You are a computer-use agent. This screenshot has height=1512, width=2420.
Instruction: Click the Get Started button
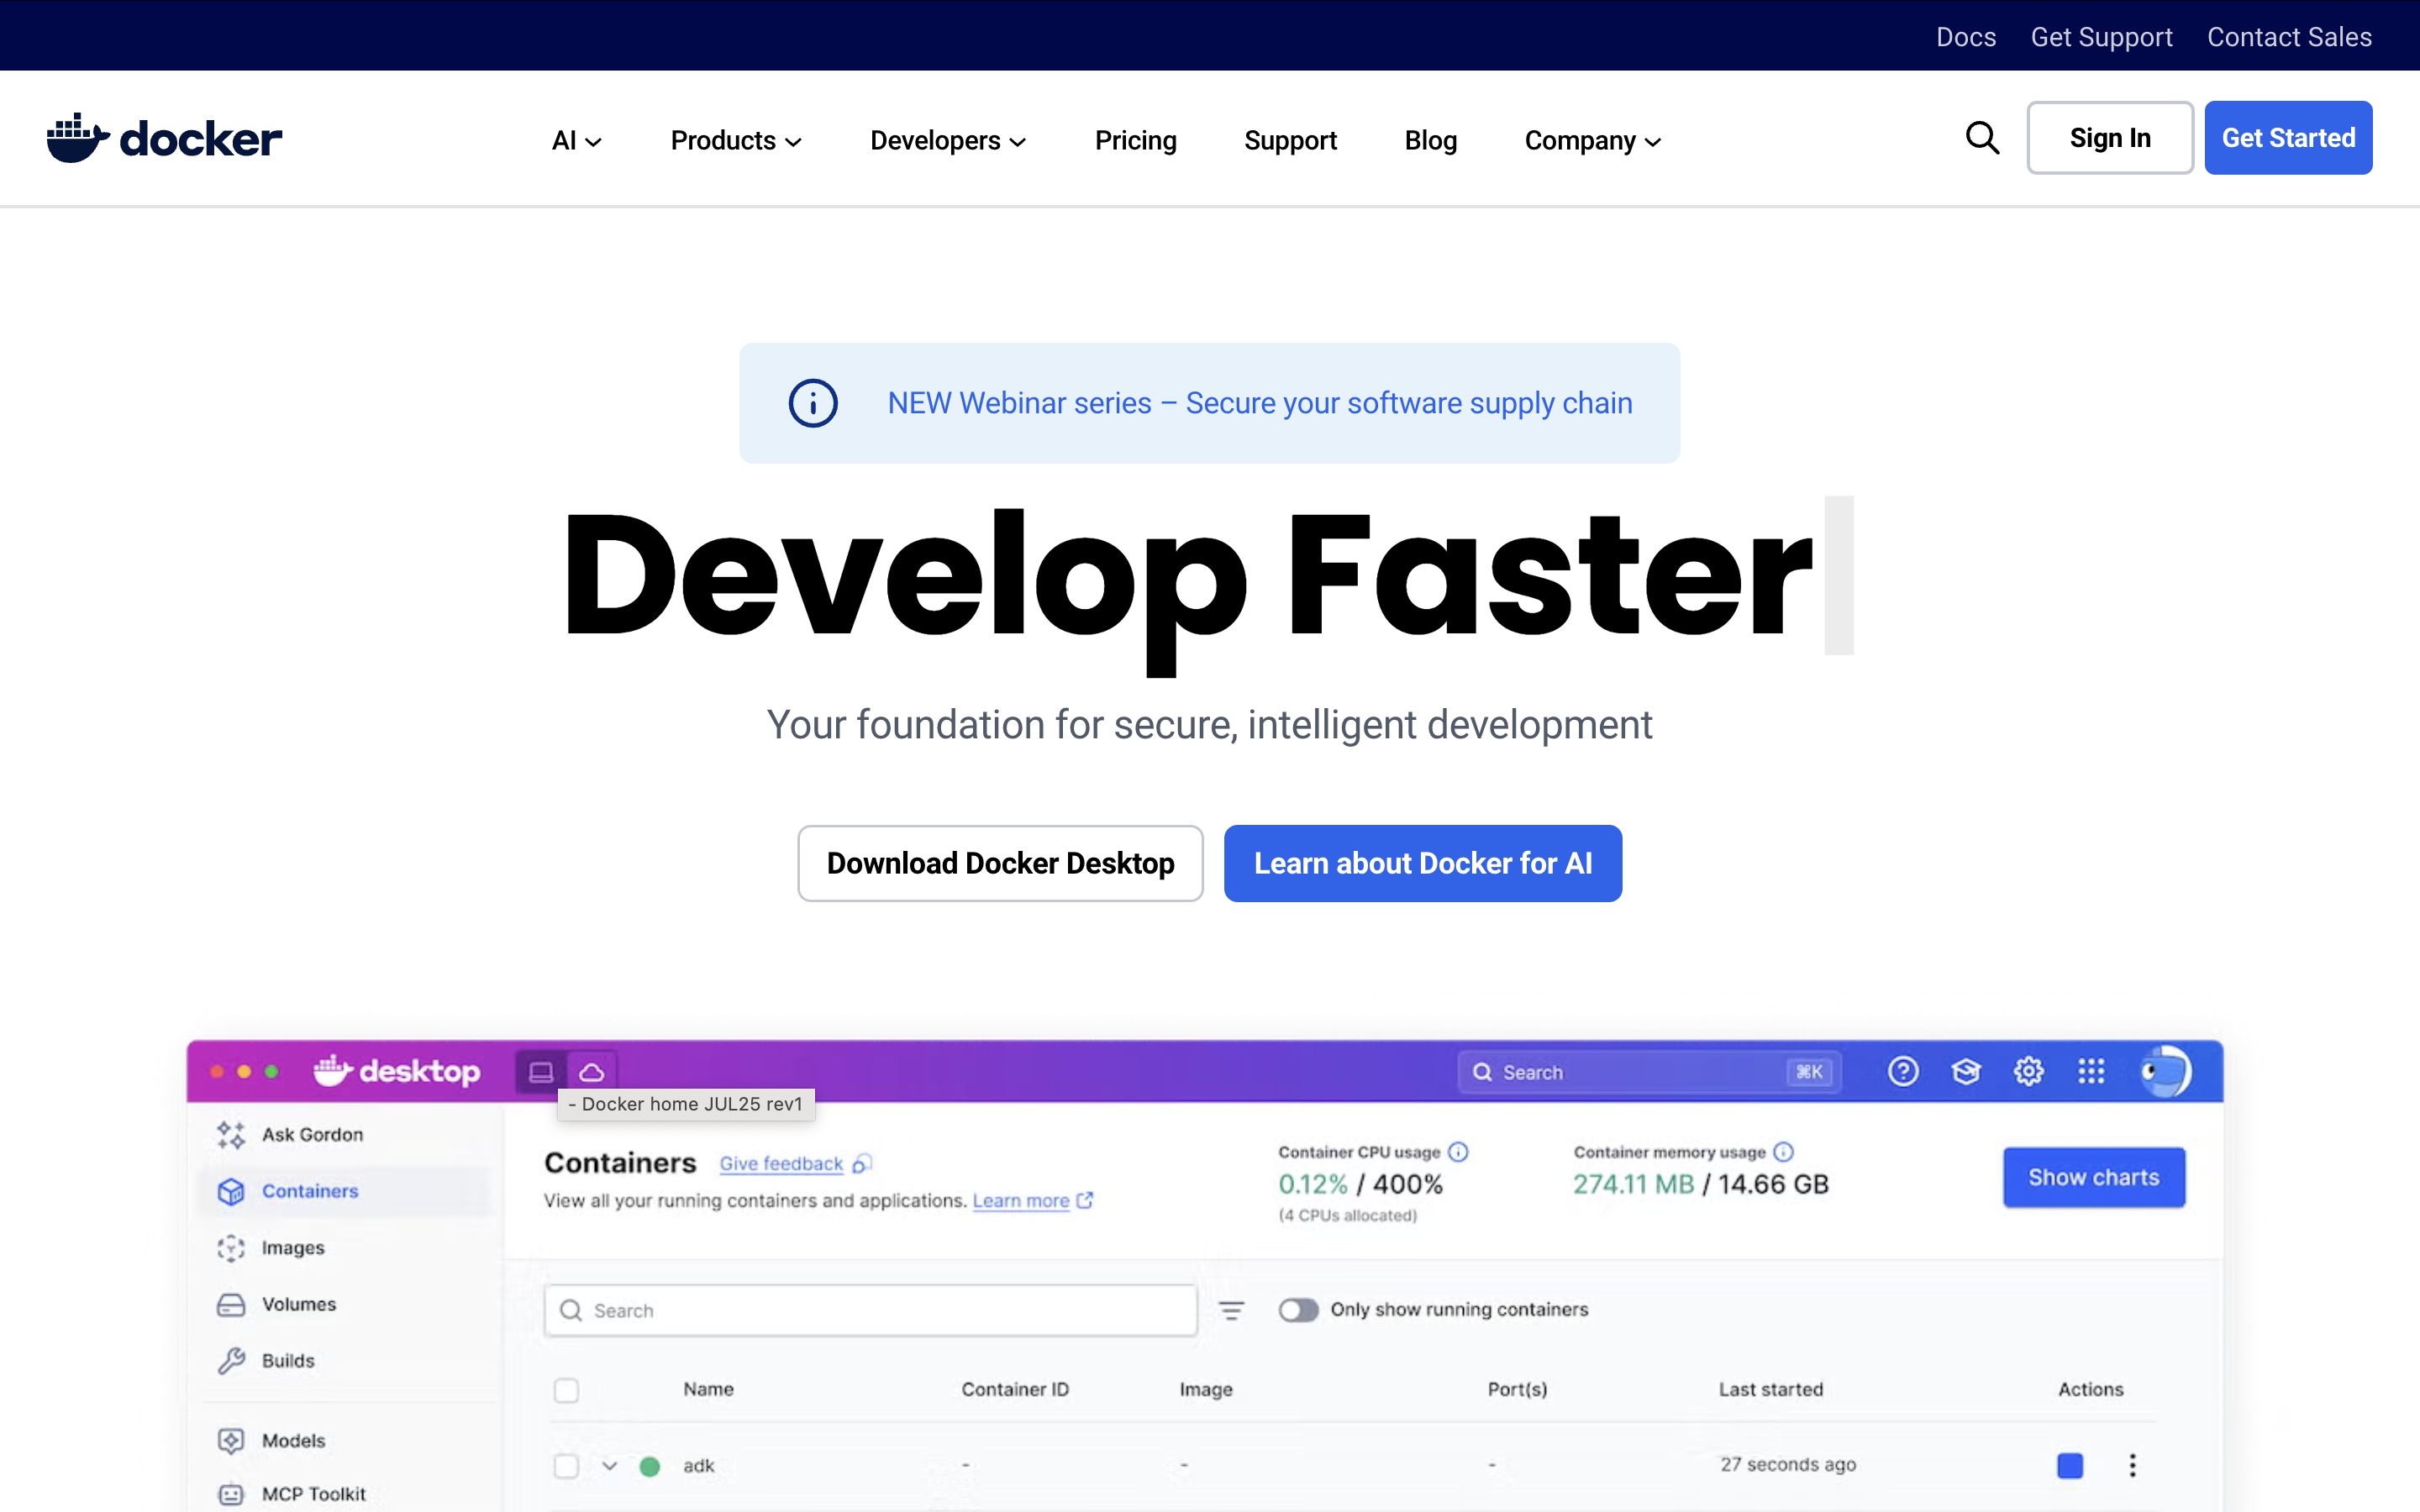tap(2287, 138)
